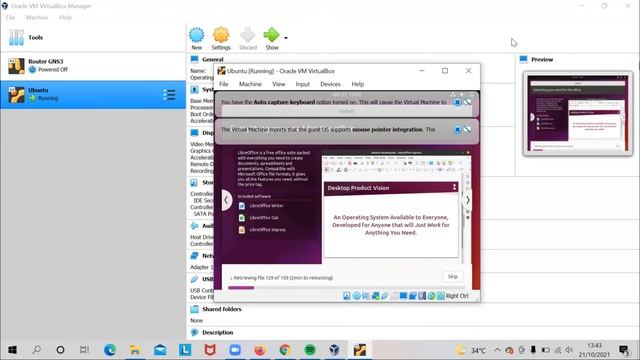Suppress the Auto capture keyboard message permanently
This screenshot has width=640, height=360.
[467, 102]
